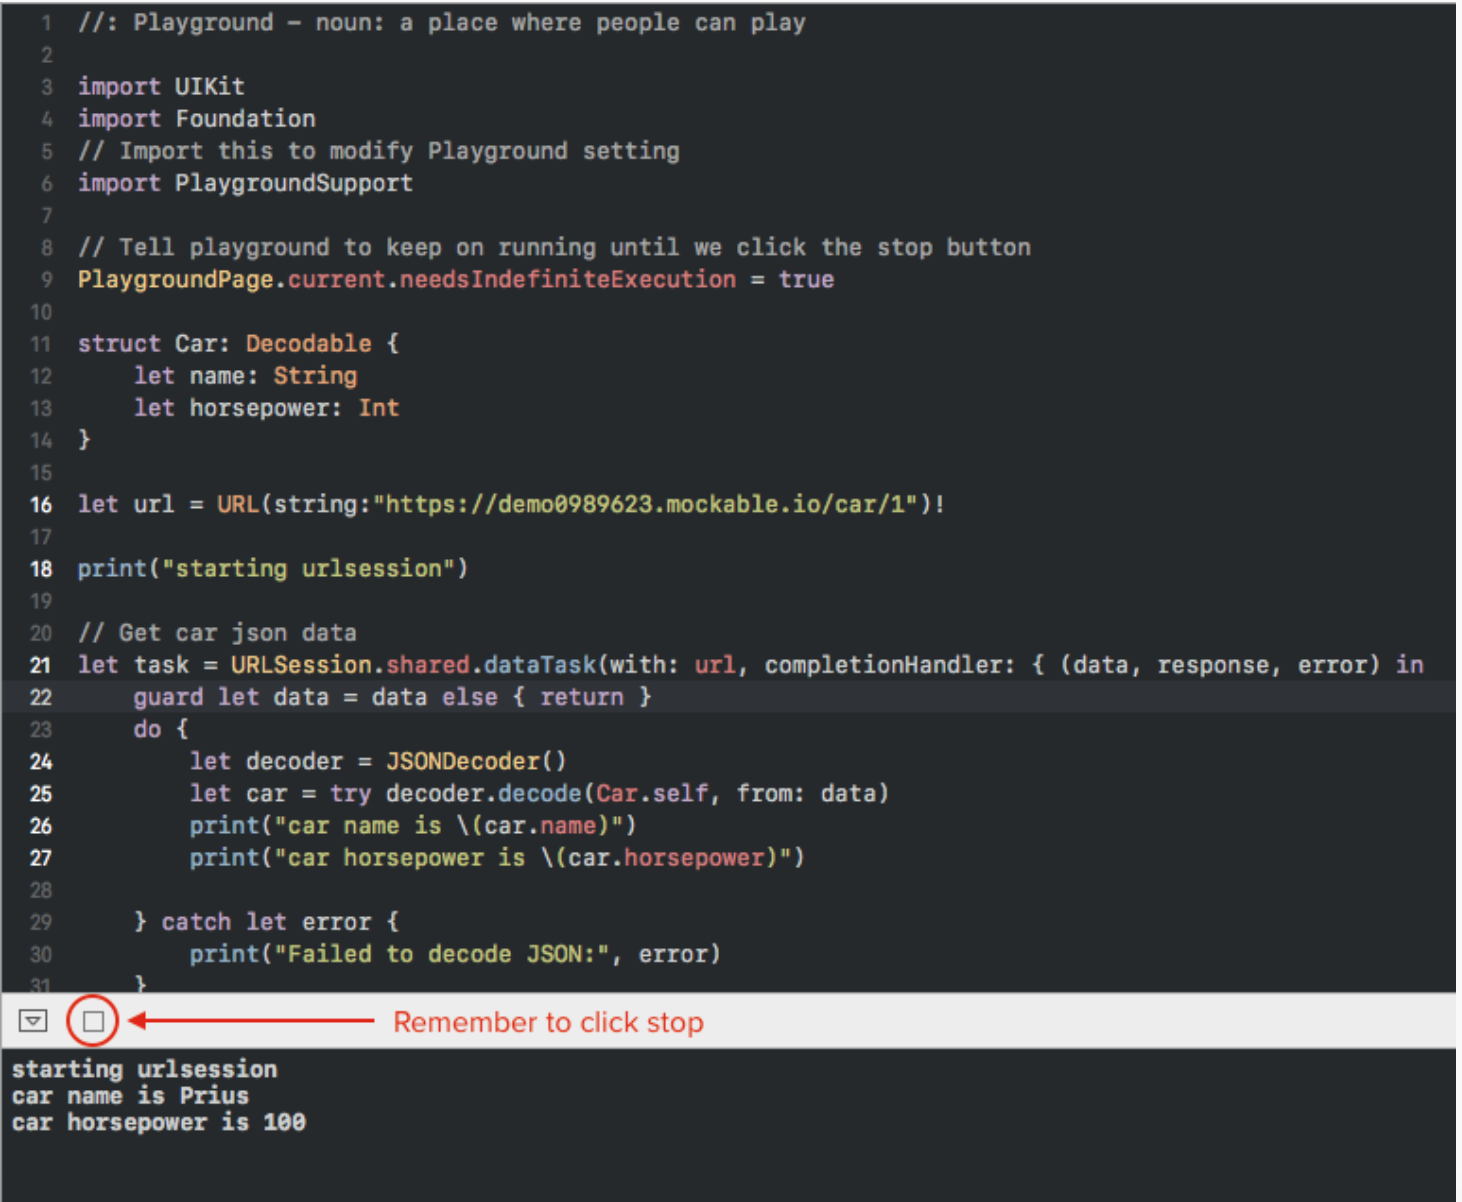Click the JSONDecoder() initializer call
This screenshot has width=1462, height=1202.
click(475, 762)
